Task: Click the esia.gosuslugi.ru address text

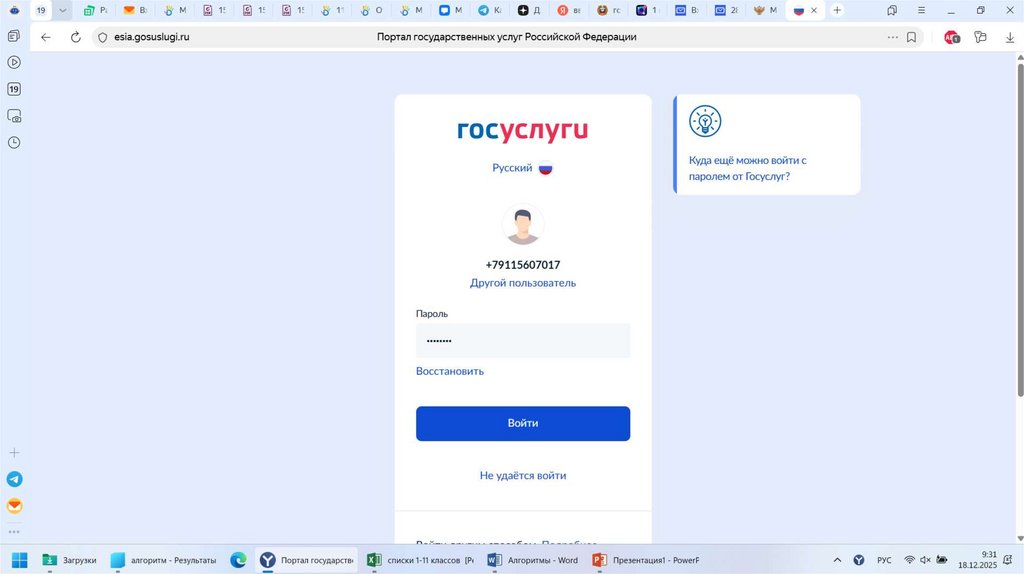Action: point(152,37)
